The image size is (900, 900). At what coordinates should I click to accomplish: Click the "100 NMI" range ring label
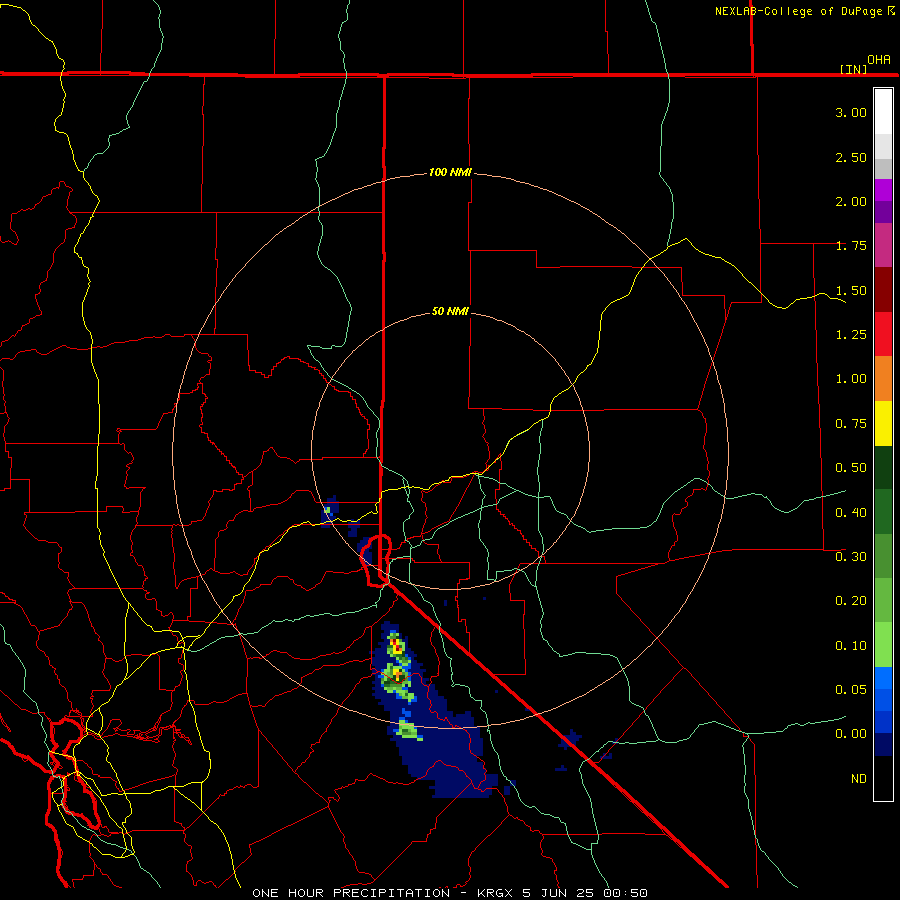pyautogui.click(x=450, y=172)
